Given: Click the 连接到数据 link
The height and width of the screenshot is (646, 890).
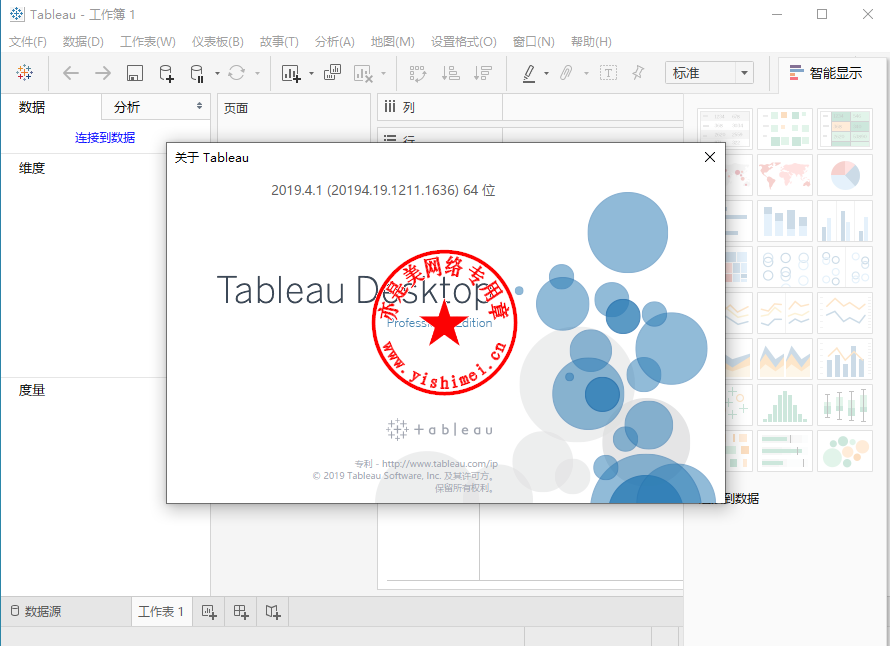Looking at the screenshot, I should point(105,137).
